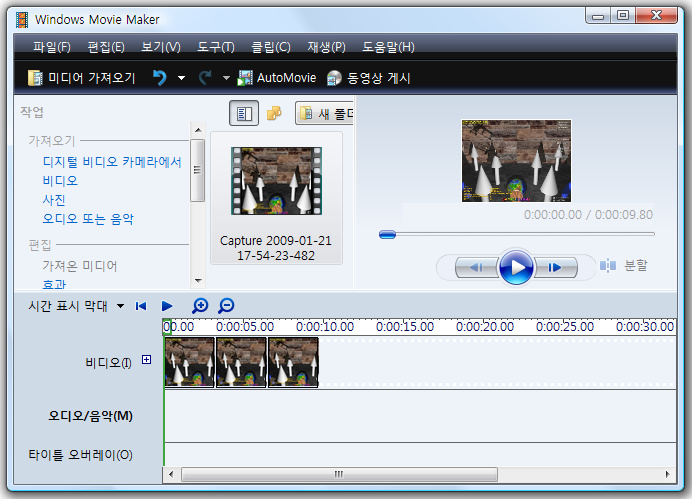Zoom in on the timeline
Screen dimensions: 692x499
(200, 306)
